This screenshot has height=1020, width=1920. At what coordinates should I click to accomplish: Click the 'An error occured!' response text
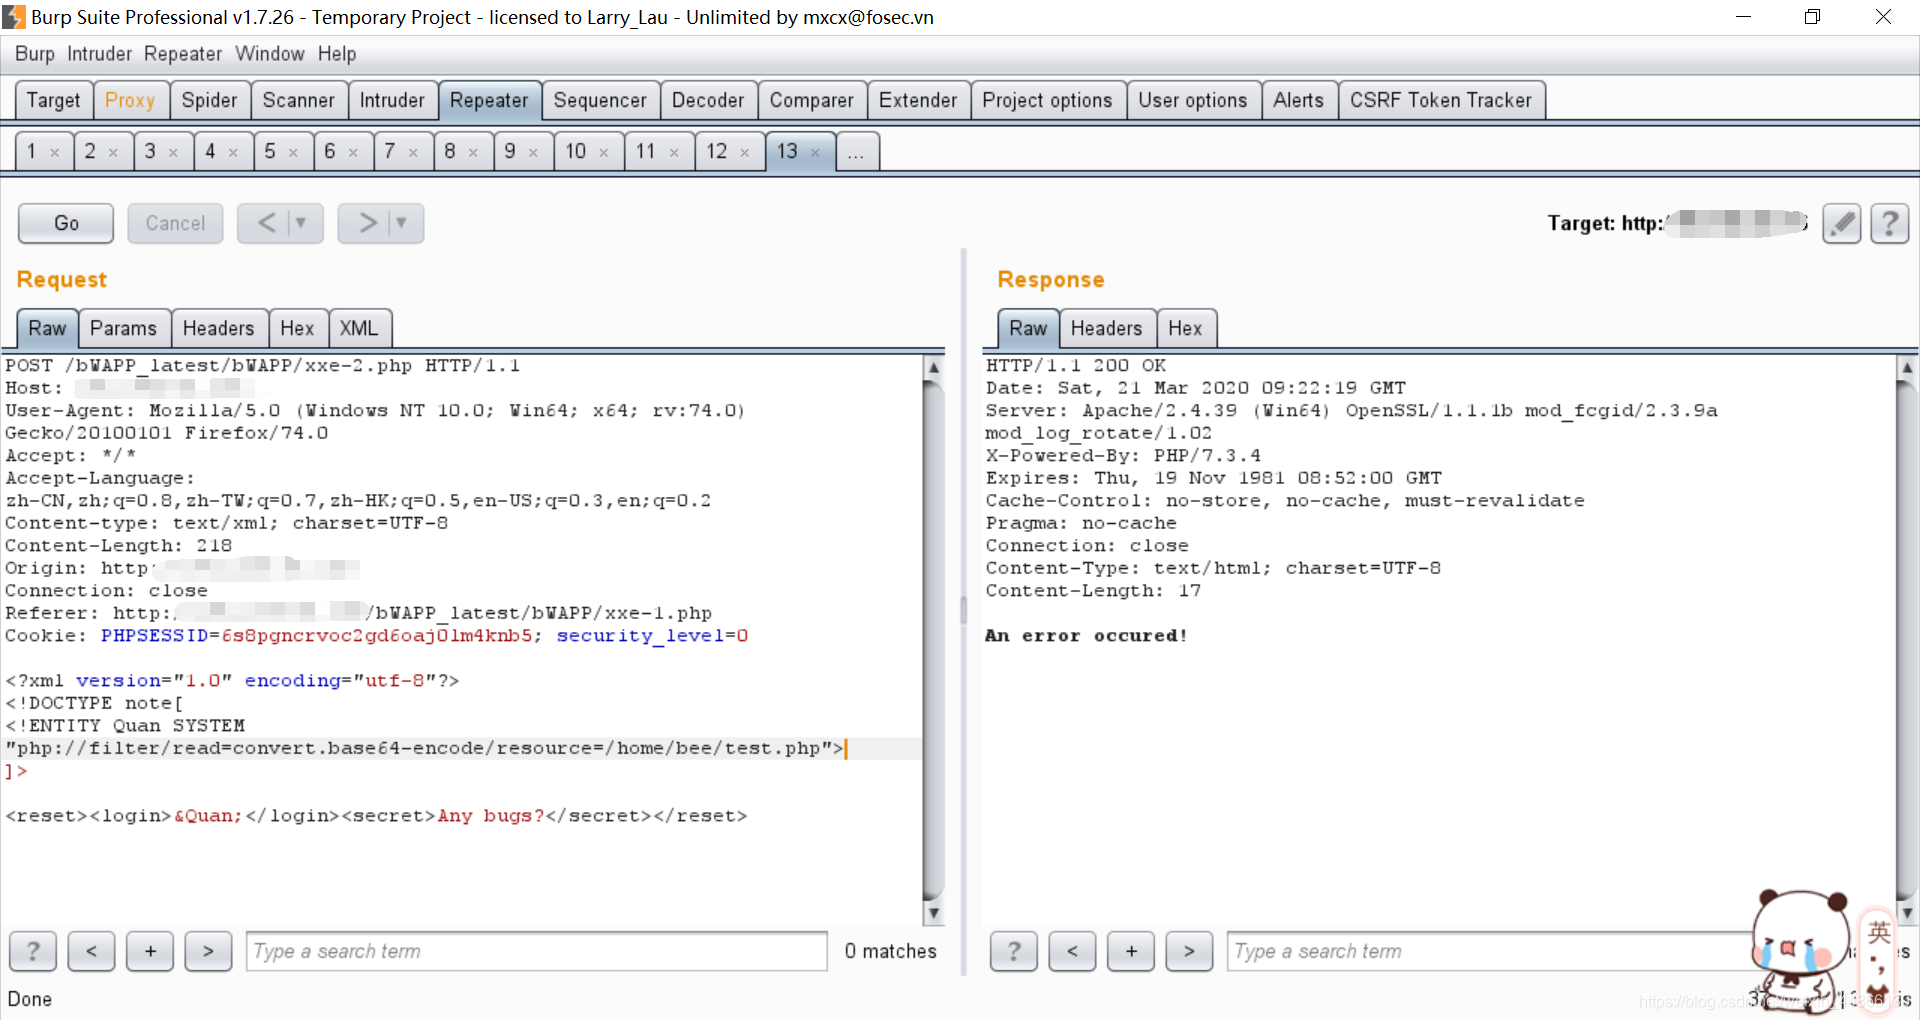(x=1086, y=635)
